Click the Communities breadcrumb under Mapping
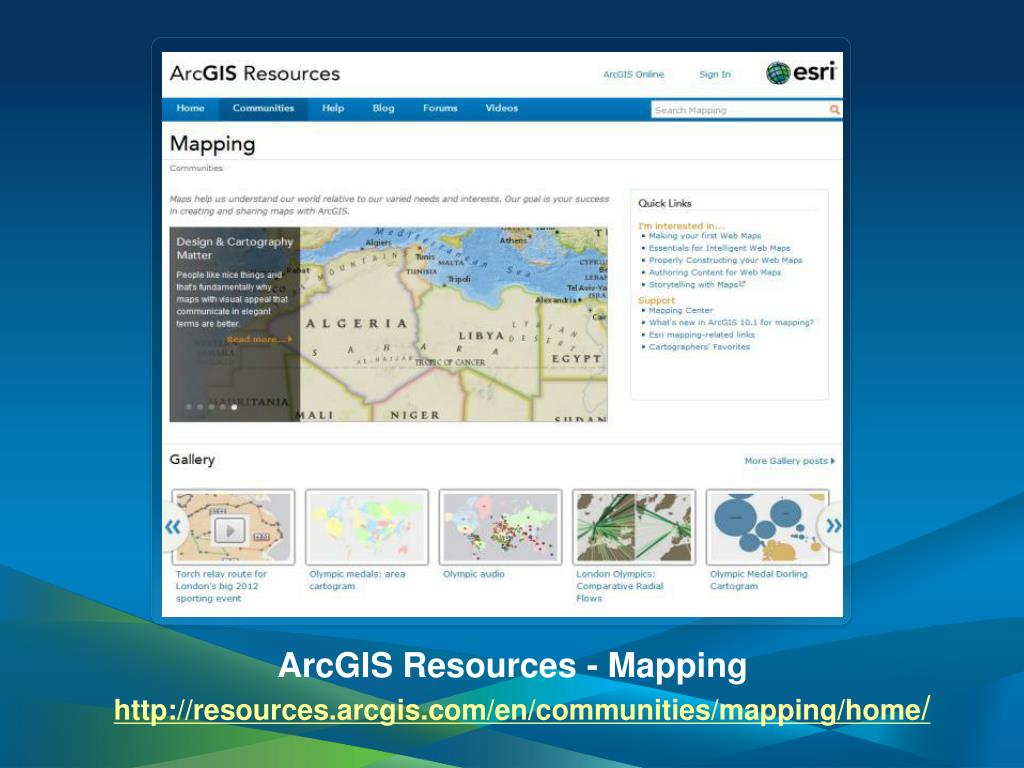This screenshot has width=1024, height=768. click(x=196, y=168)
